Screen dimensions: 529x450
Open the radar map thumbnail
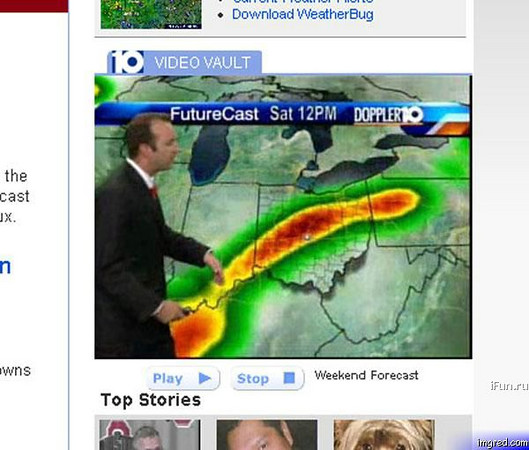point(151,15)
